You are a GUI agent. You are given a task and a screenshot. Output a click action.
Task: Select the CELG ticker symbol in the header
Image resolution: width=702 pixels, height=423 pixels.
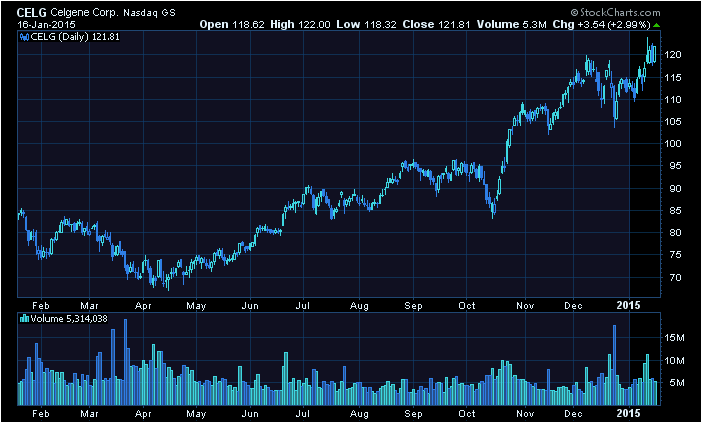32,13
